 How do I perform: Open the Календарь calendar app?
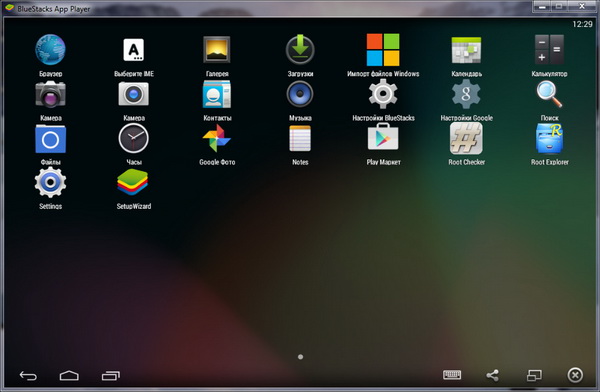pos(466,50)
